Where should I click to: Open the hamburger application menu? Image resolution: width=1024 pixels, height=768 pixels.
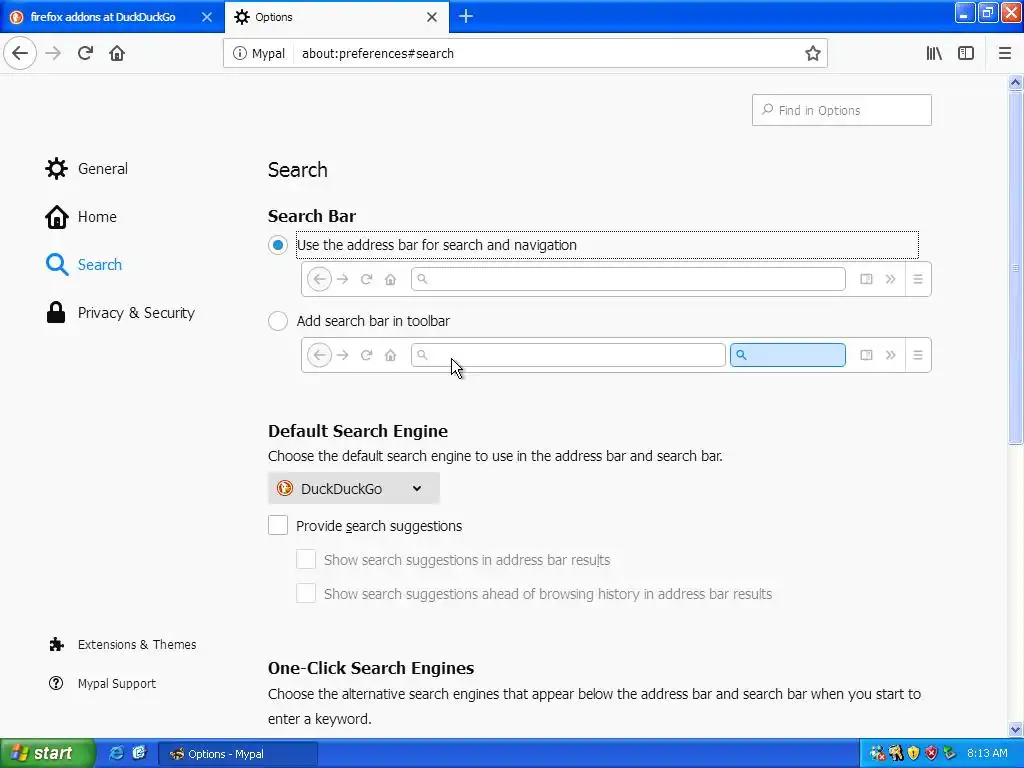tap(1004, 54)
